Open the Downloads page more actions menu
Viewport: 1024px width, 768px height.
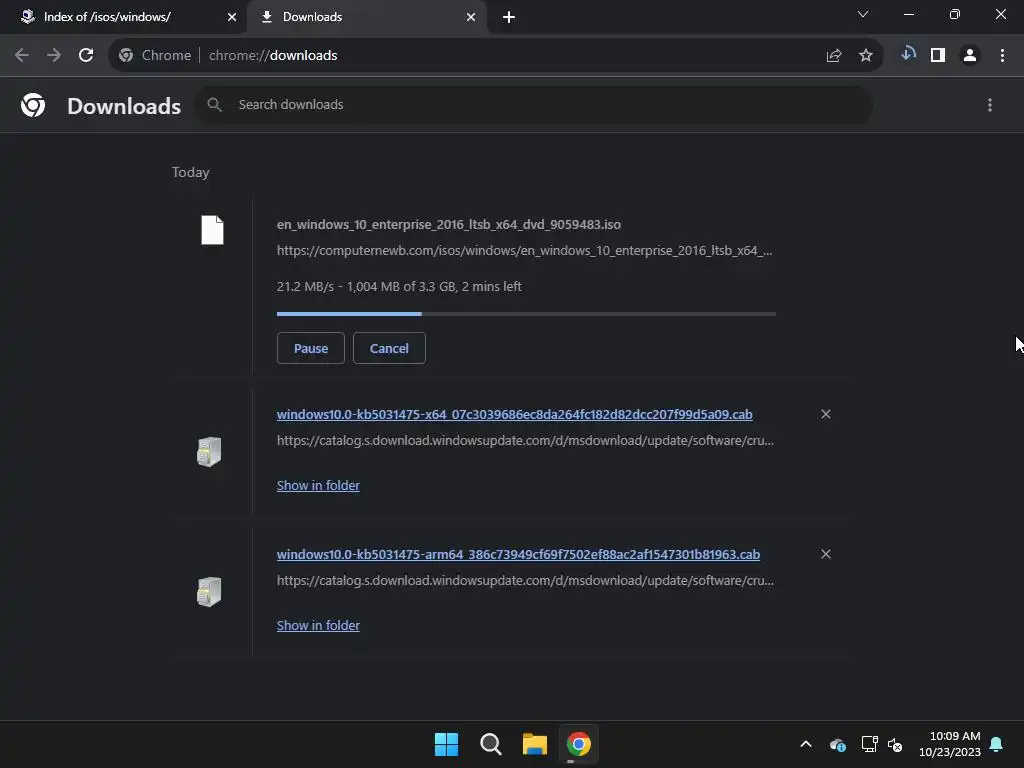(x=990, y=105)
